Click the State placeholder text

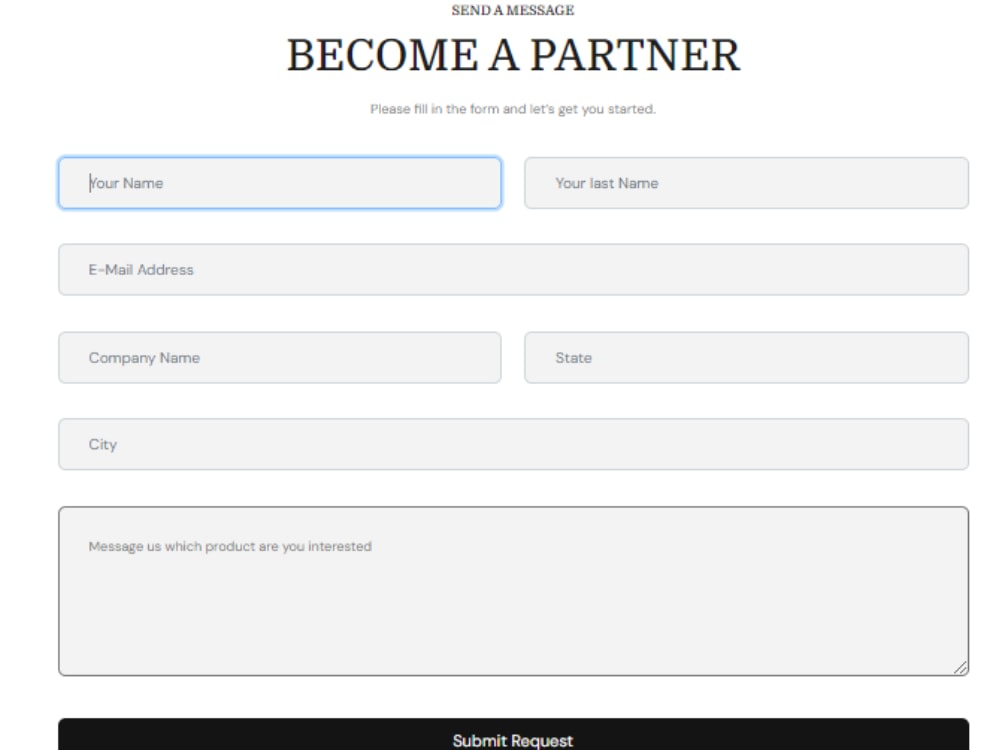(572, 357)
